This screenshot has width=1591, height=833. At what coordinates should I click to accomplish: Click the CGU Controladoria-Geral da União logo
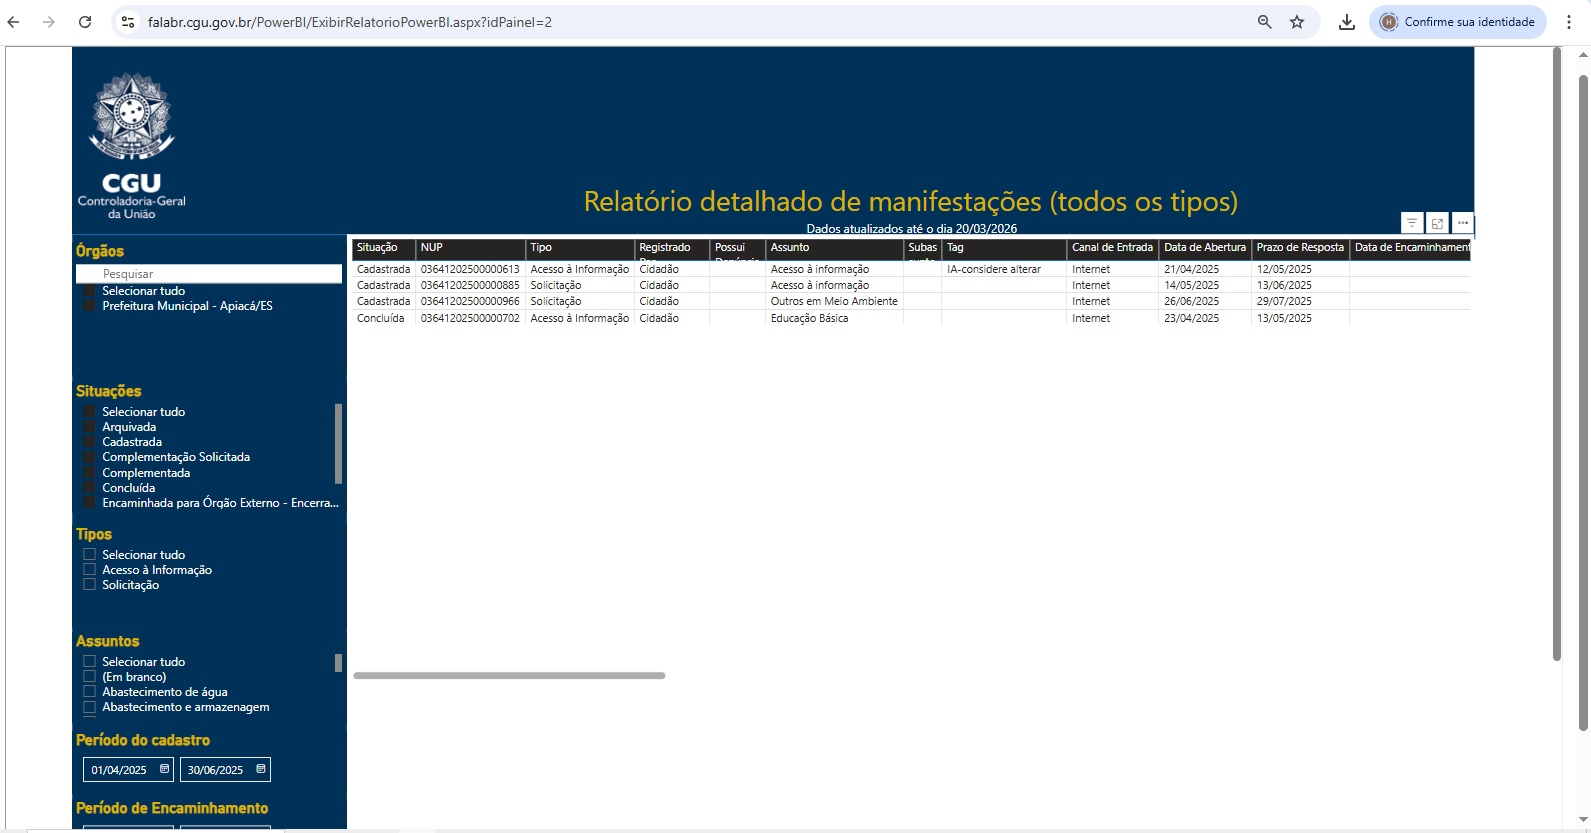(132, 146)
